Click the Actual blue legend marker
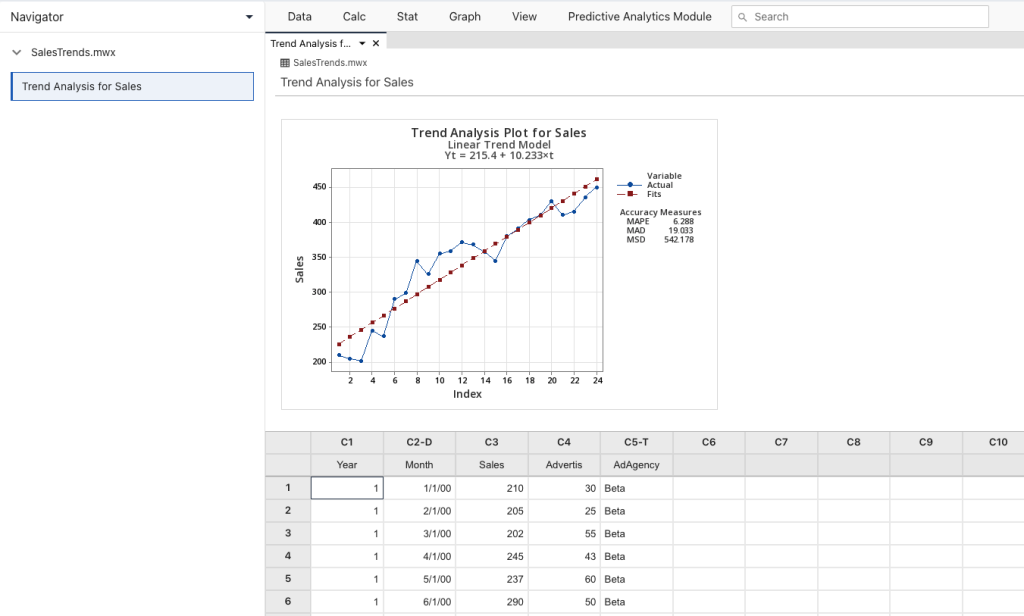 point(630,185)
